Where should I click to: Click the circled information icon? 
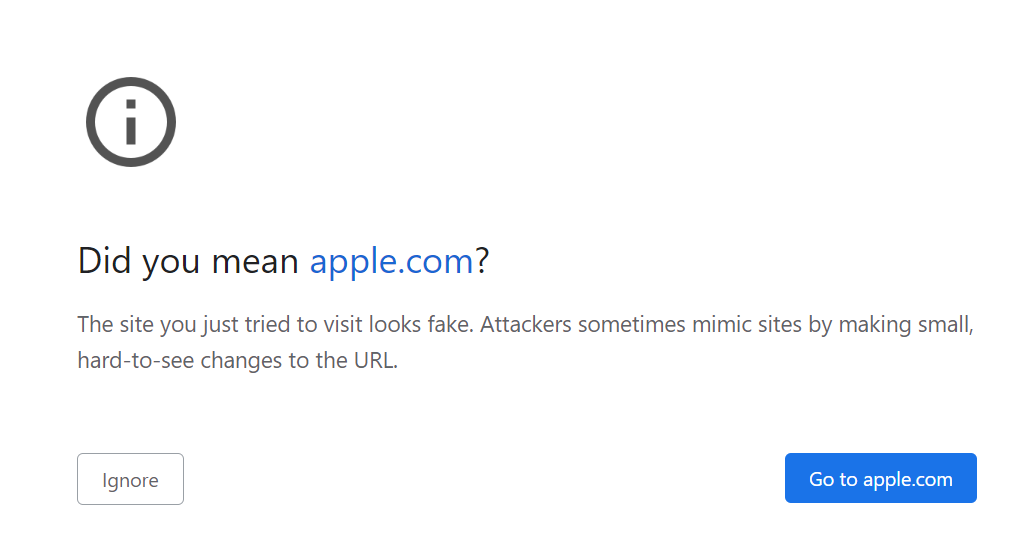click(x=131, y=122)
